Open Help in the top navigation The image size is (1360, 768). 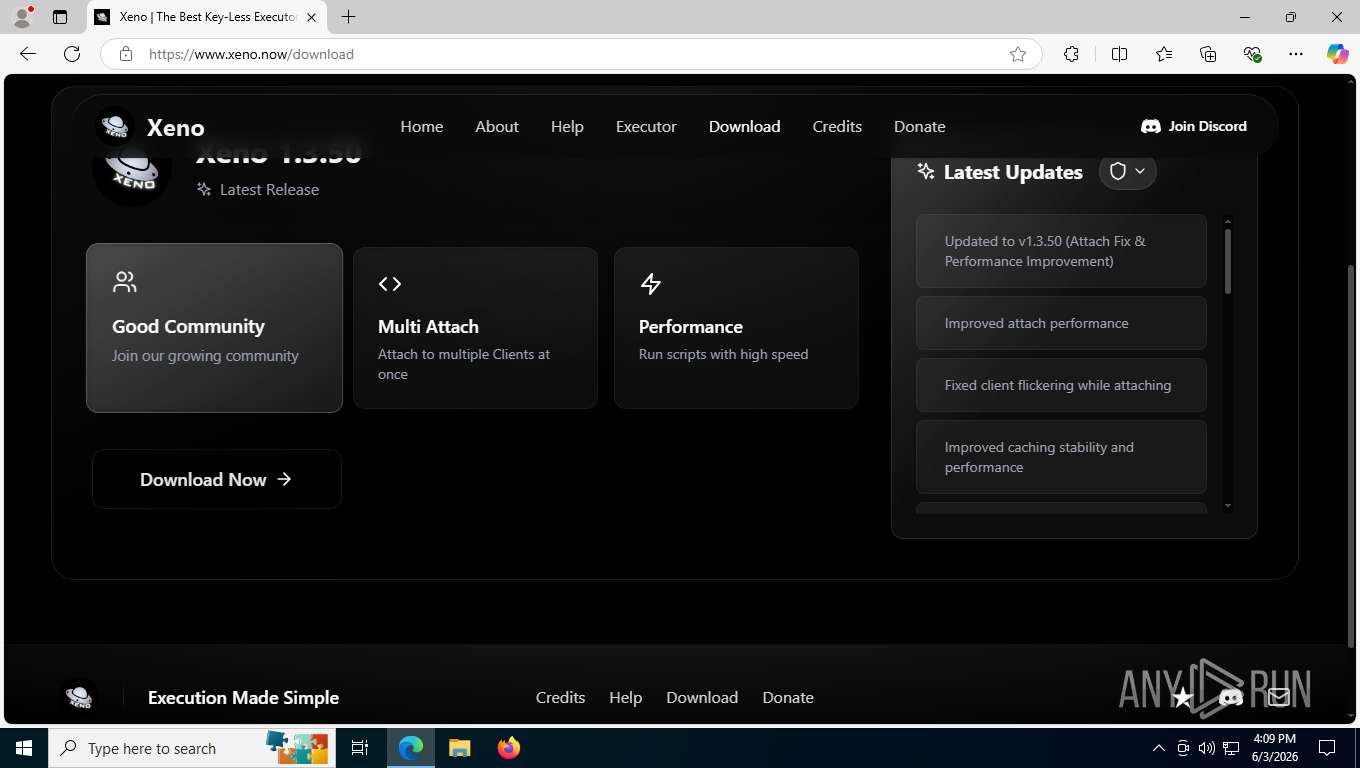pos(567,126)
